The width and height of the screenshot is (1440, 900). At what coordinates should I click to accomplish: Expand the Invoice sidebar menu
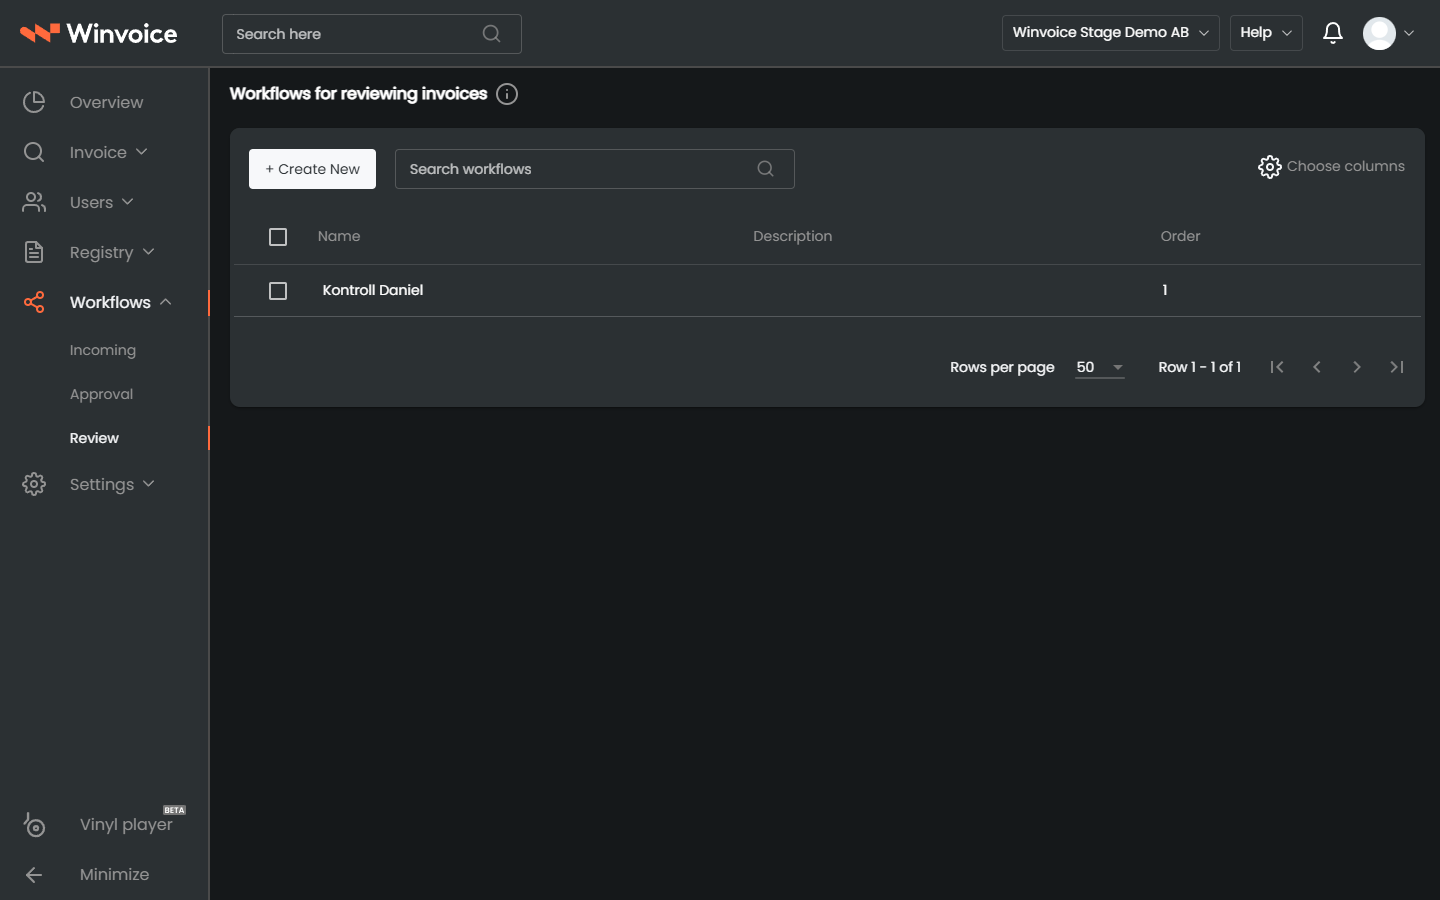141,152
